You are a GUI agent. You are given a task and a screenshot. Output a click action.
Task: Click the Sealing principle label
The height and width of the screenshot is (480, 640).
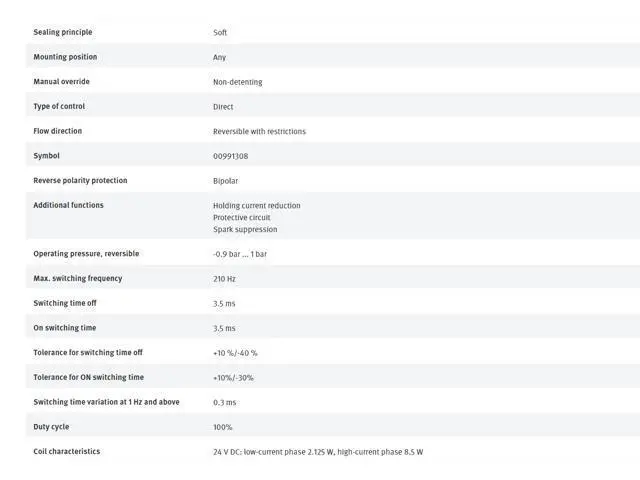(63, 32)
